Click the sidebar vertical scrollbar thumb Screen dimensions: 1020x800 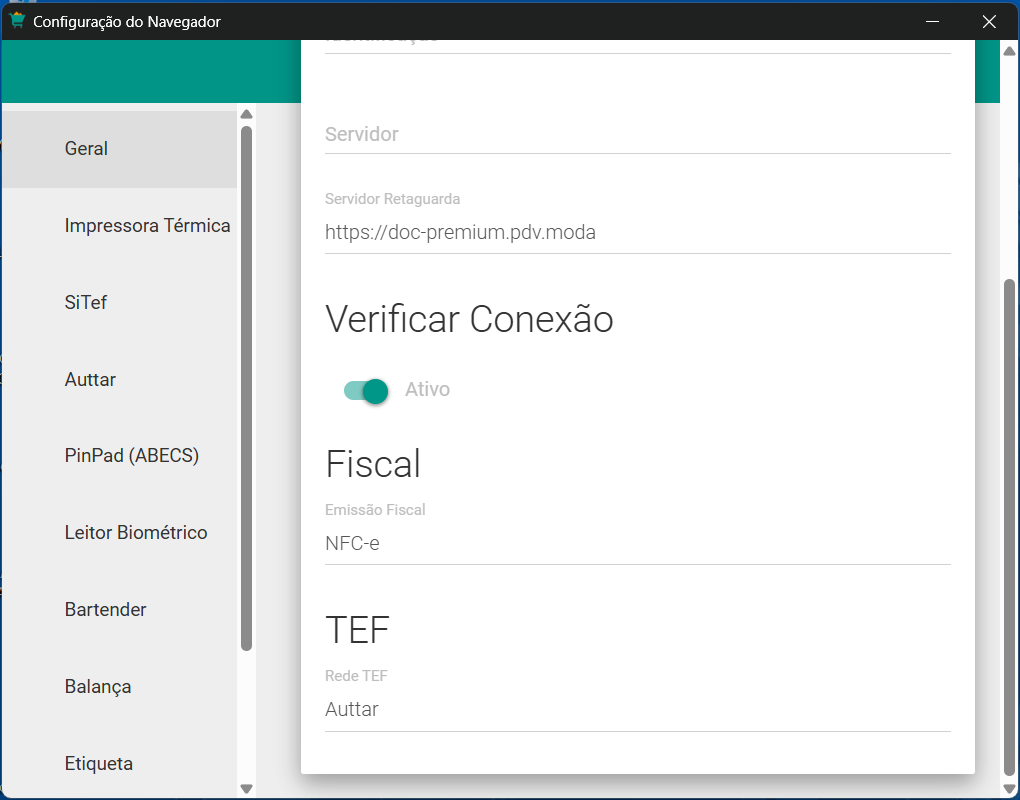(247, 388)
